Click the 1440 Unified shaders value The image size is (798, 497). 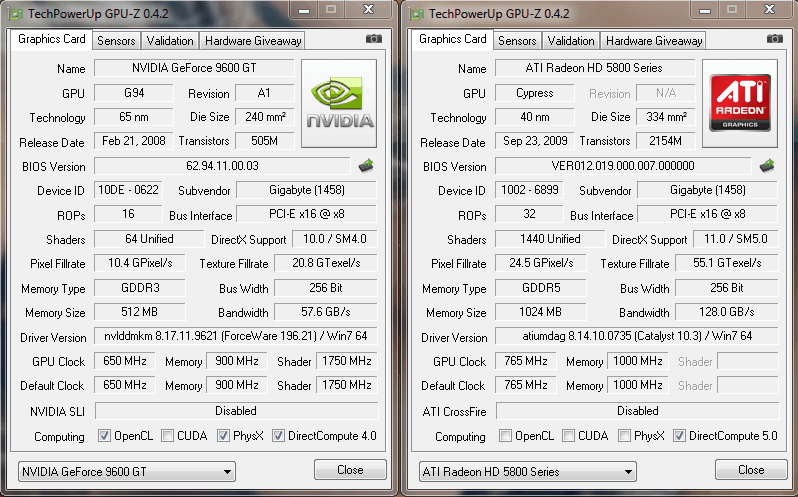pos(550,239)
